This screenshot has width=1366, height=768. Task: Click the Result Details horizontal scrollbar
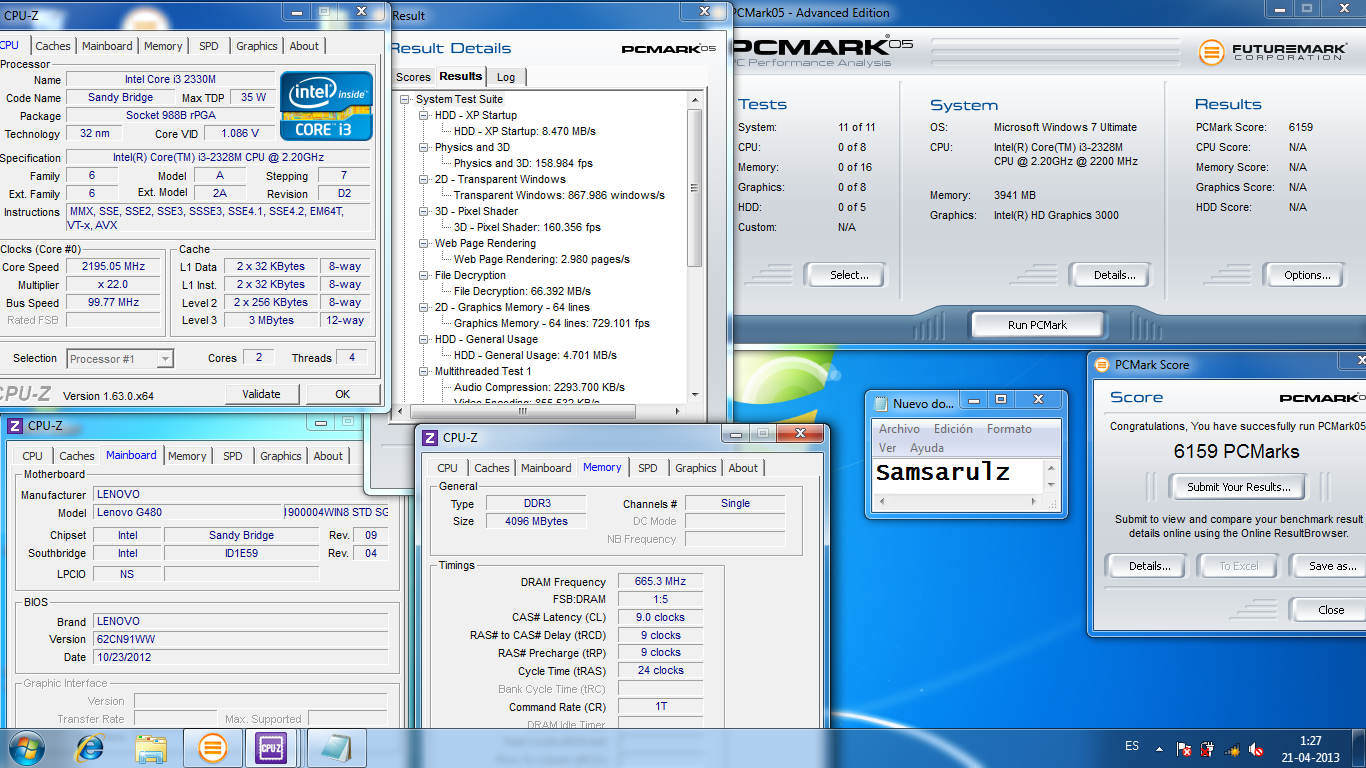(538, 409)
